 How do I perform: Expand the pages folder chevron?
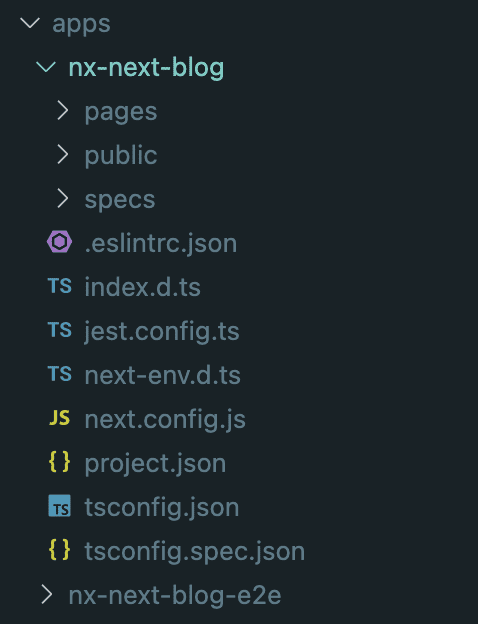62,110
